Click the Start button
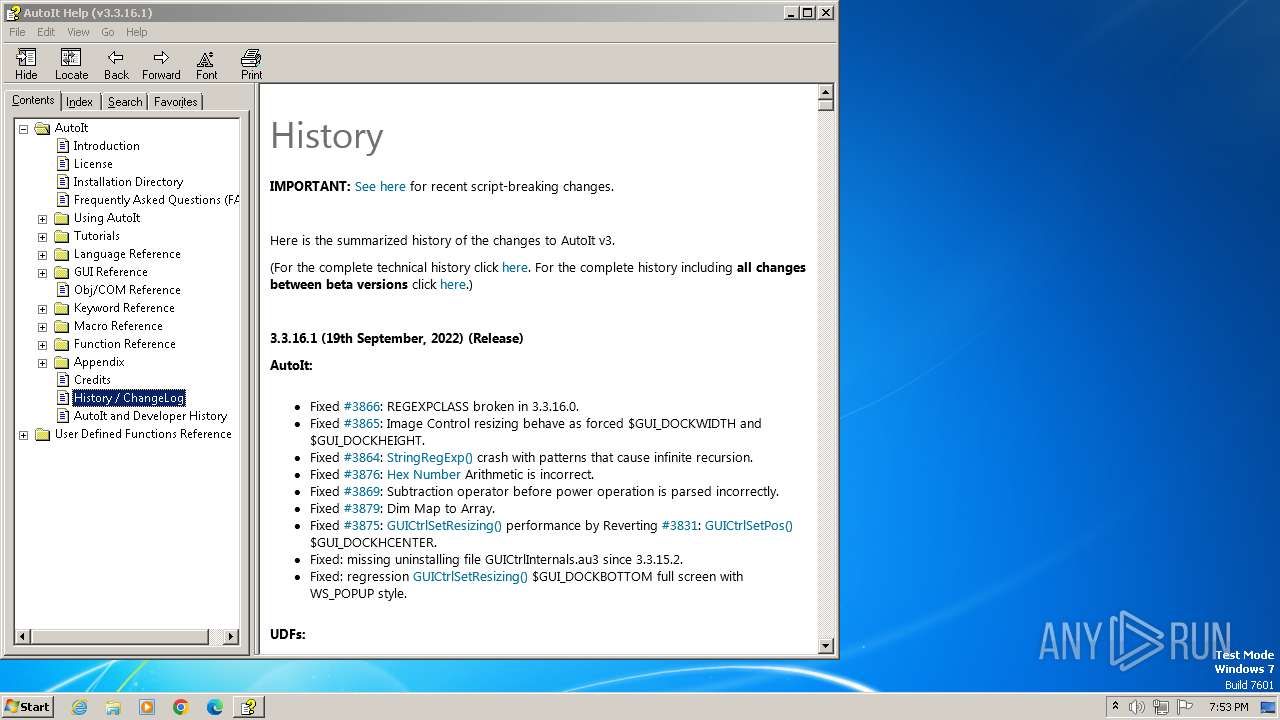The image size is (1280, 720). pos(28,707)
